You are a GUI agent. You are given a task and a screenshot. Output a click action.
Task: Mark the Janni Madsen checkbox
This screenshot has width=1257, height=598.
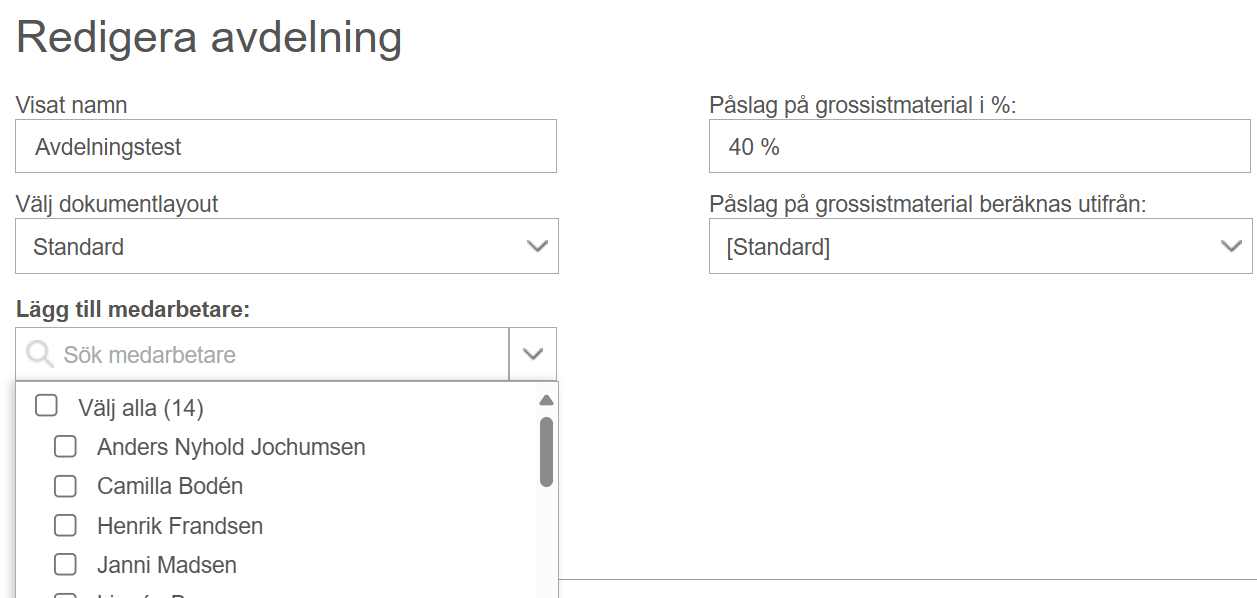(x=65, y=565)
